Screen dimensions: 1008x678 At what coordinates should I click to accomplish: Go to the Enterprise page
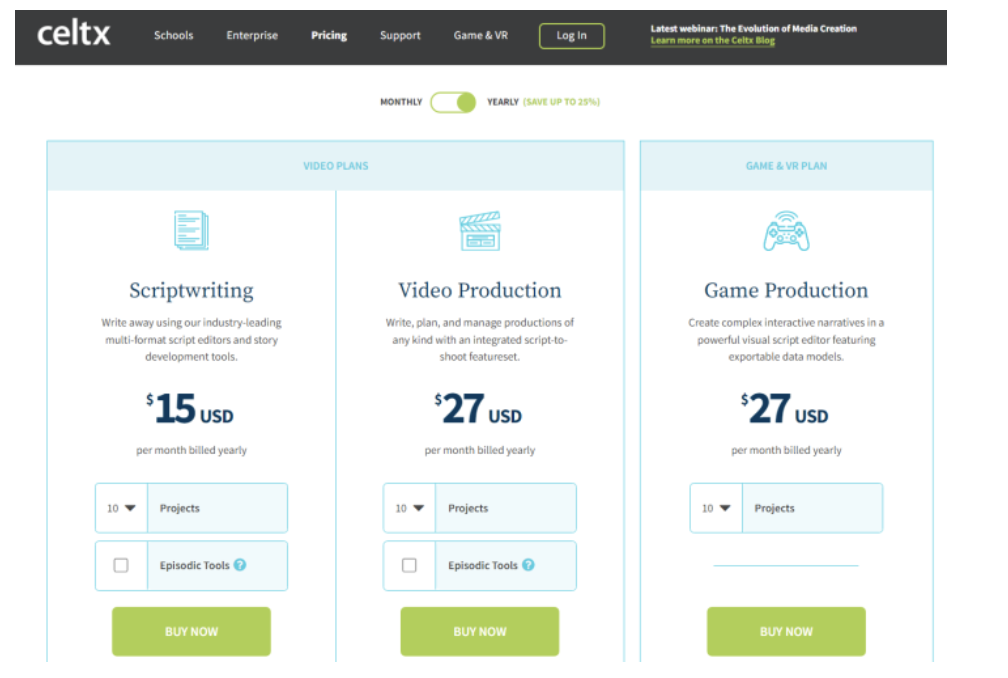[252, 36]
